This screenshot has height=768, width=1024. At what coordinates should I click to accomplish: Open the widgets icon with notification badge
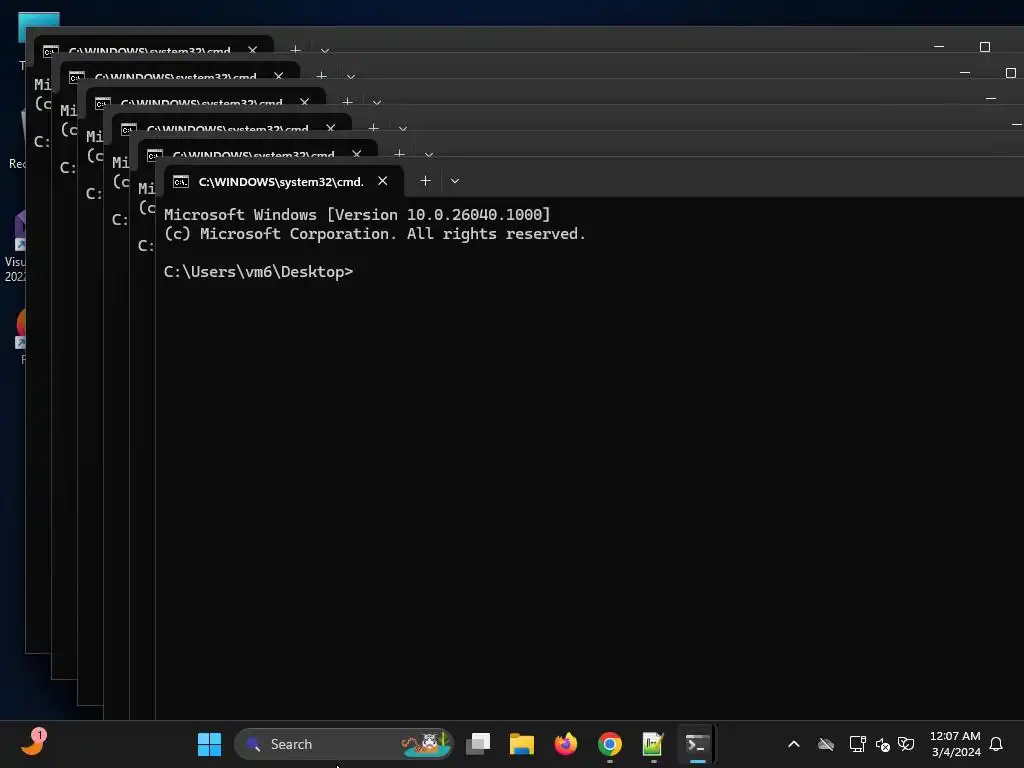(33, 742)
